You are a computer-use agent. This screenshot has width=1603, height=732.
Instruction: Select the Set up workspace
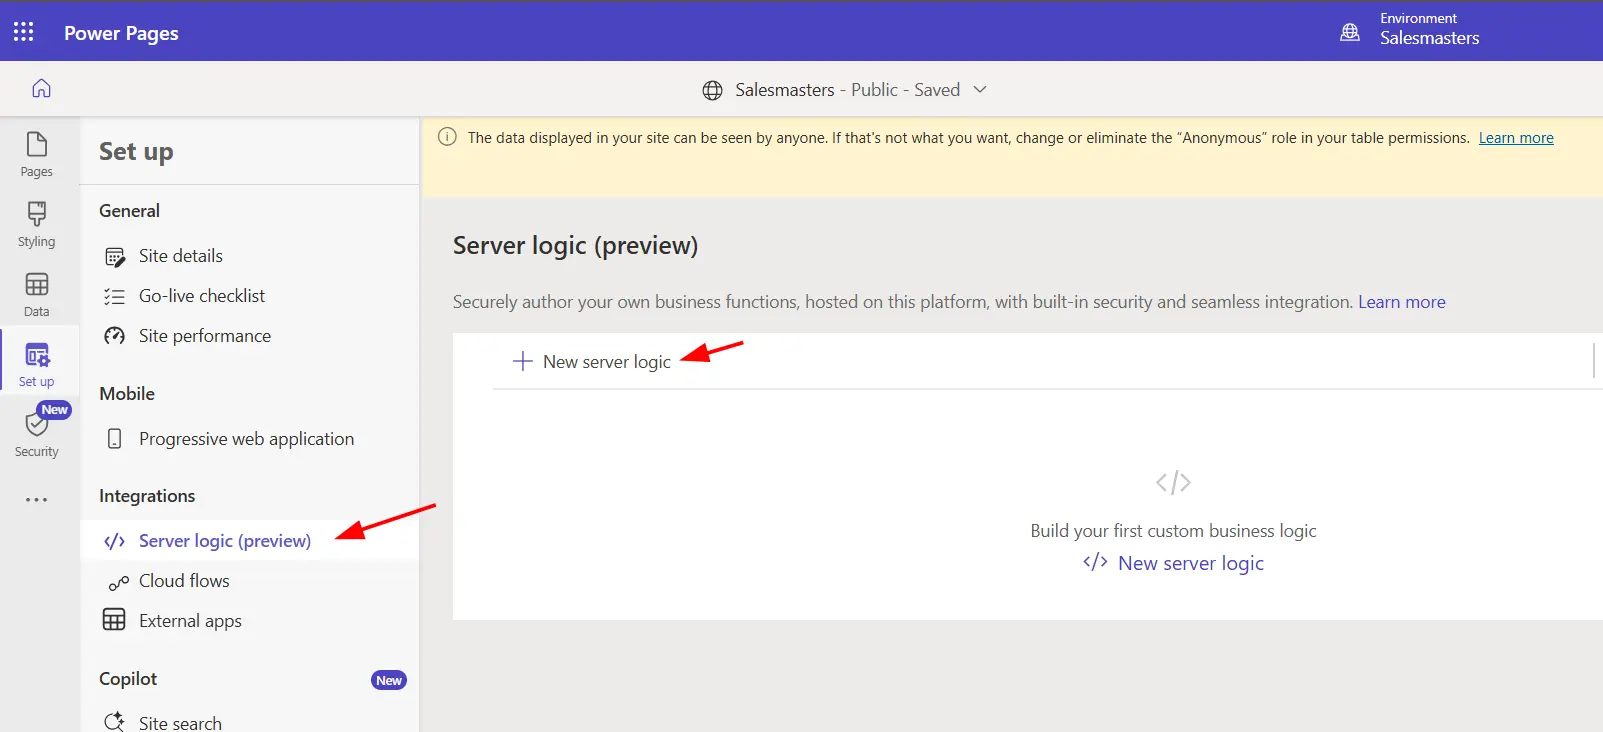[37, 364]
